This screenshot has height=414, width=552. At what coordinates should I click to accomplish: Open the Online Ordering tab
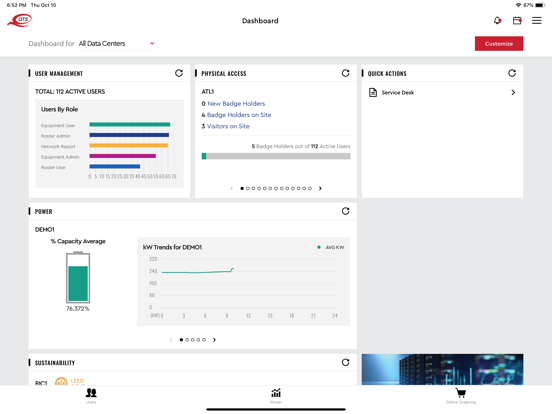pos(460,396)
